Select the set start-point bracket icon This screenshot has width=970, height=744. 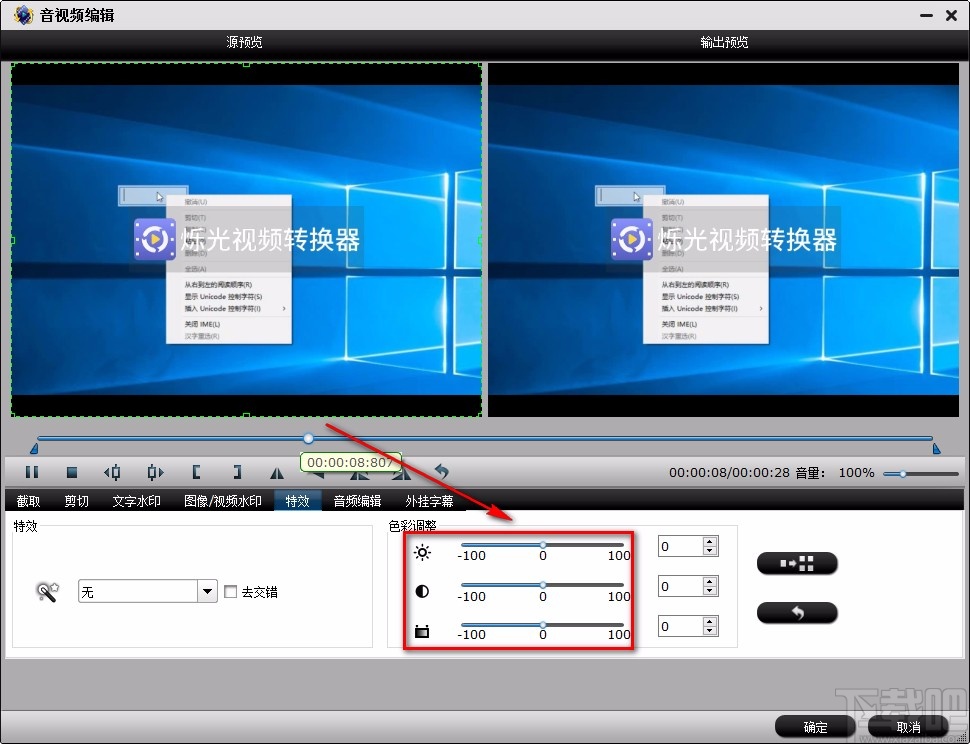(x=195, y=471)
